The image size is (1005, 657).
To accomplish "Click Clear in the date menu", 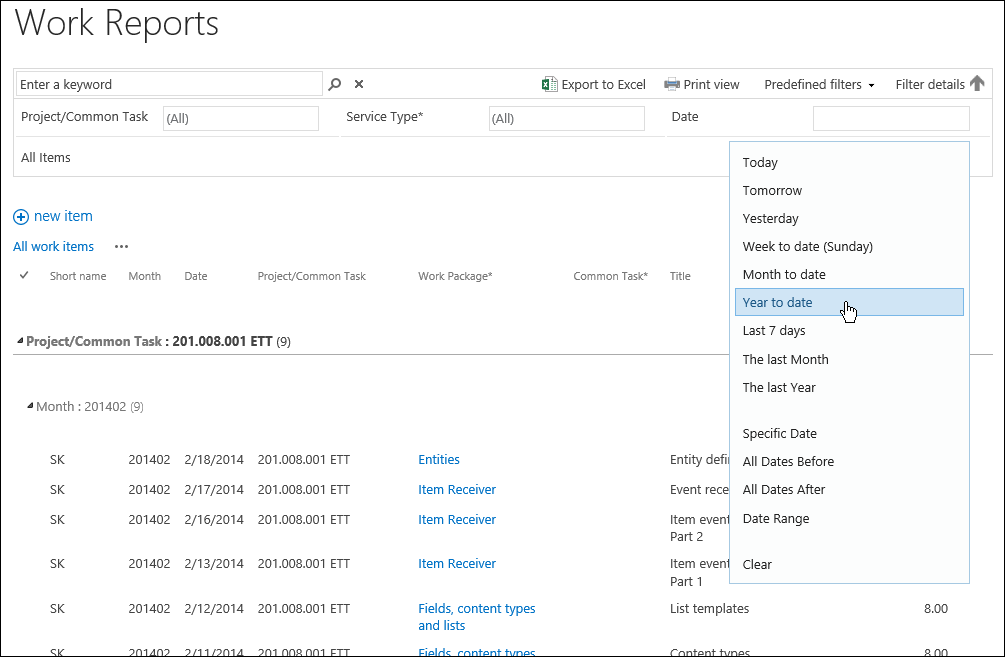I will coord(757,565).
